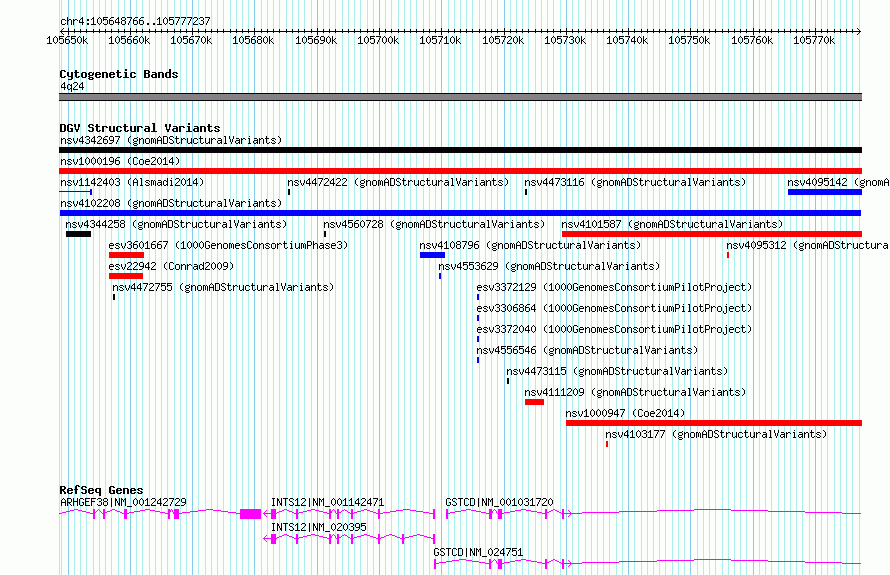Open the nsv4560728 variant label

coord(434,224)
